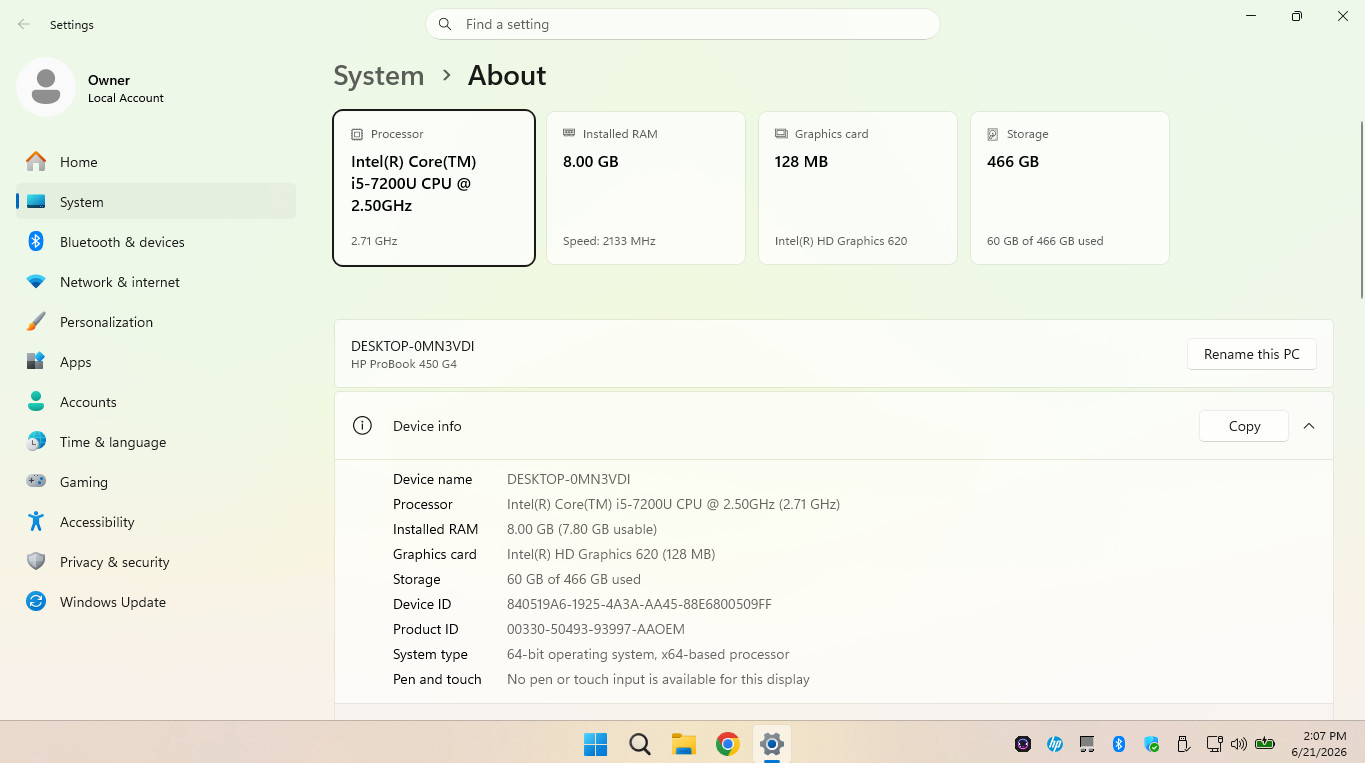
Task: Click the System monitor icon in sidebar
Action: pyautogui.click(x=36, y=202)
